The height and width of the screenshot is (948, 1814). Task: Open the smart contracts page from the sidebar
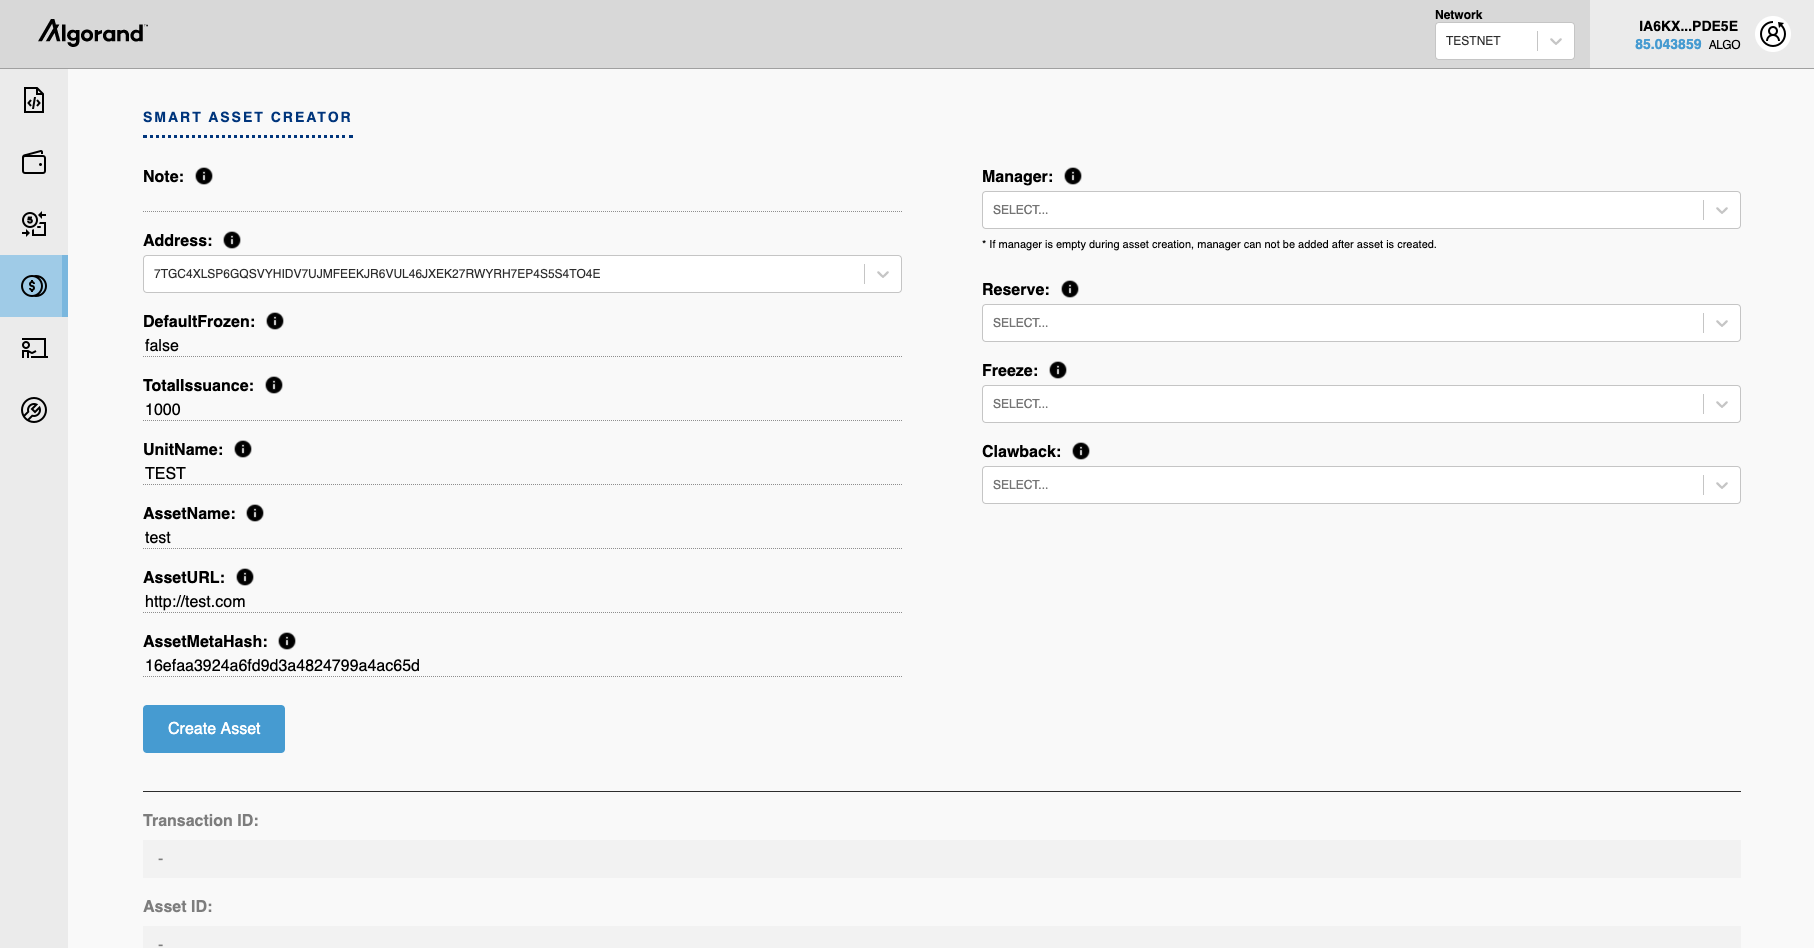33,100
